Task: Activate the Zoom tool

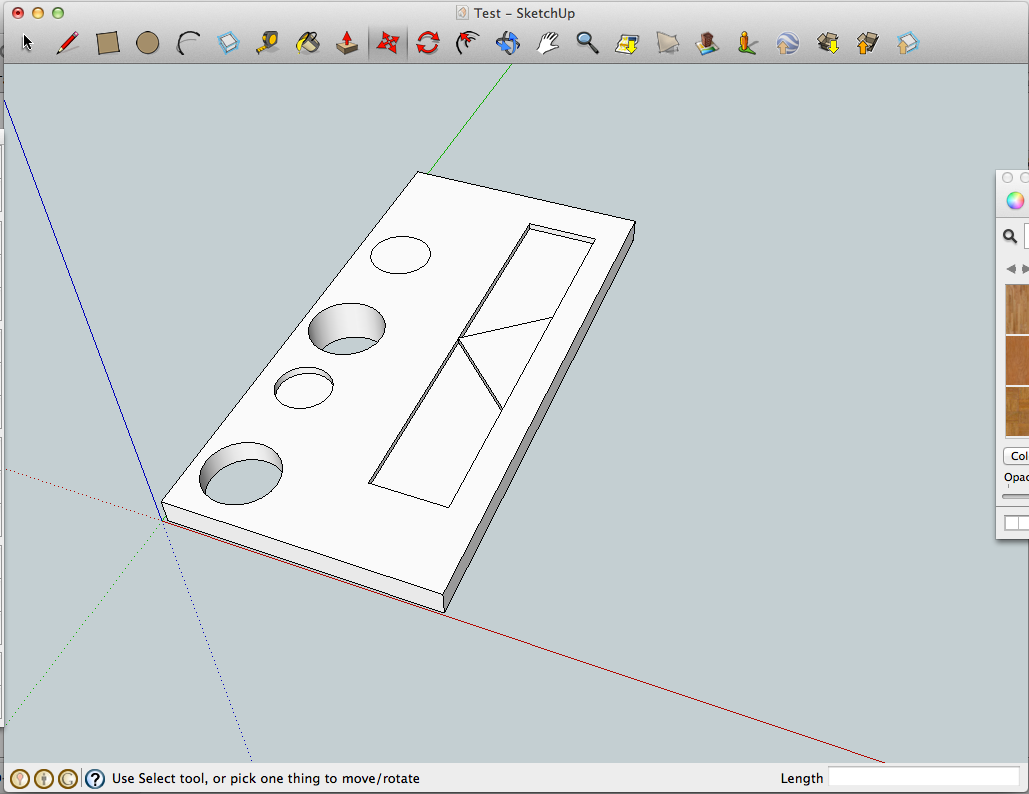Action: coord(588,42)
